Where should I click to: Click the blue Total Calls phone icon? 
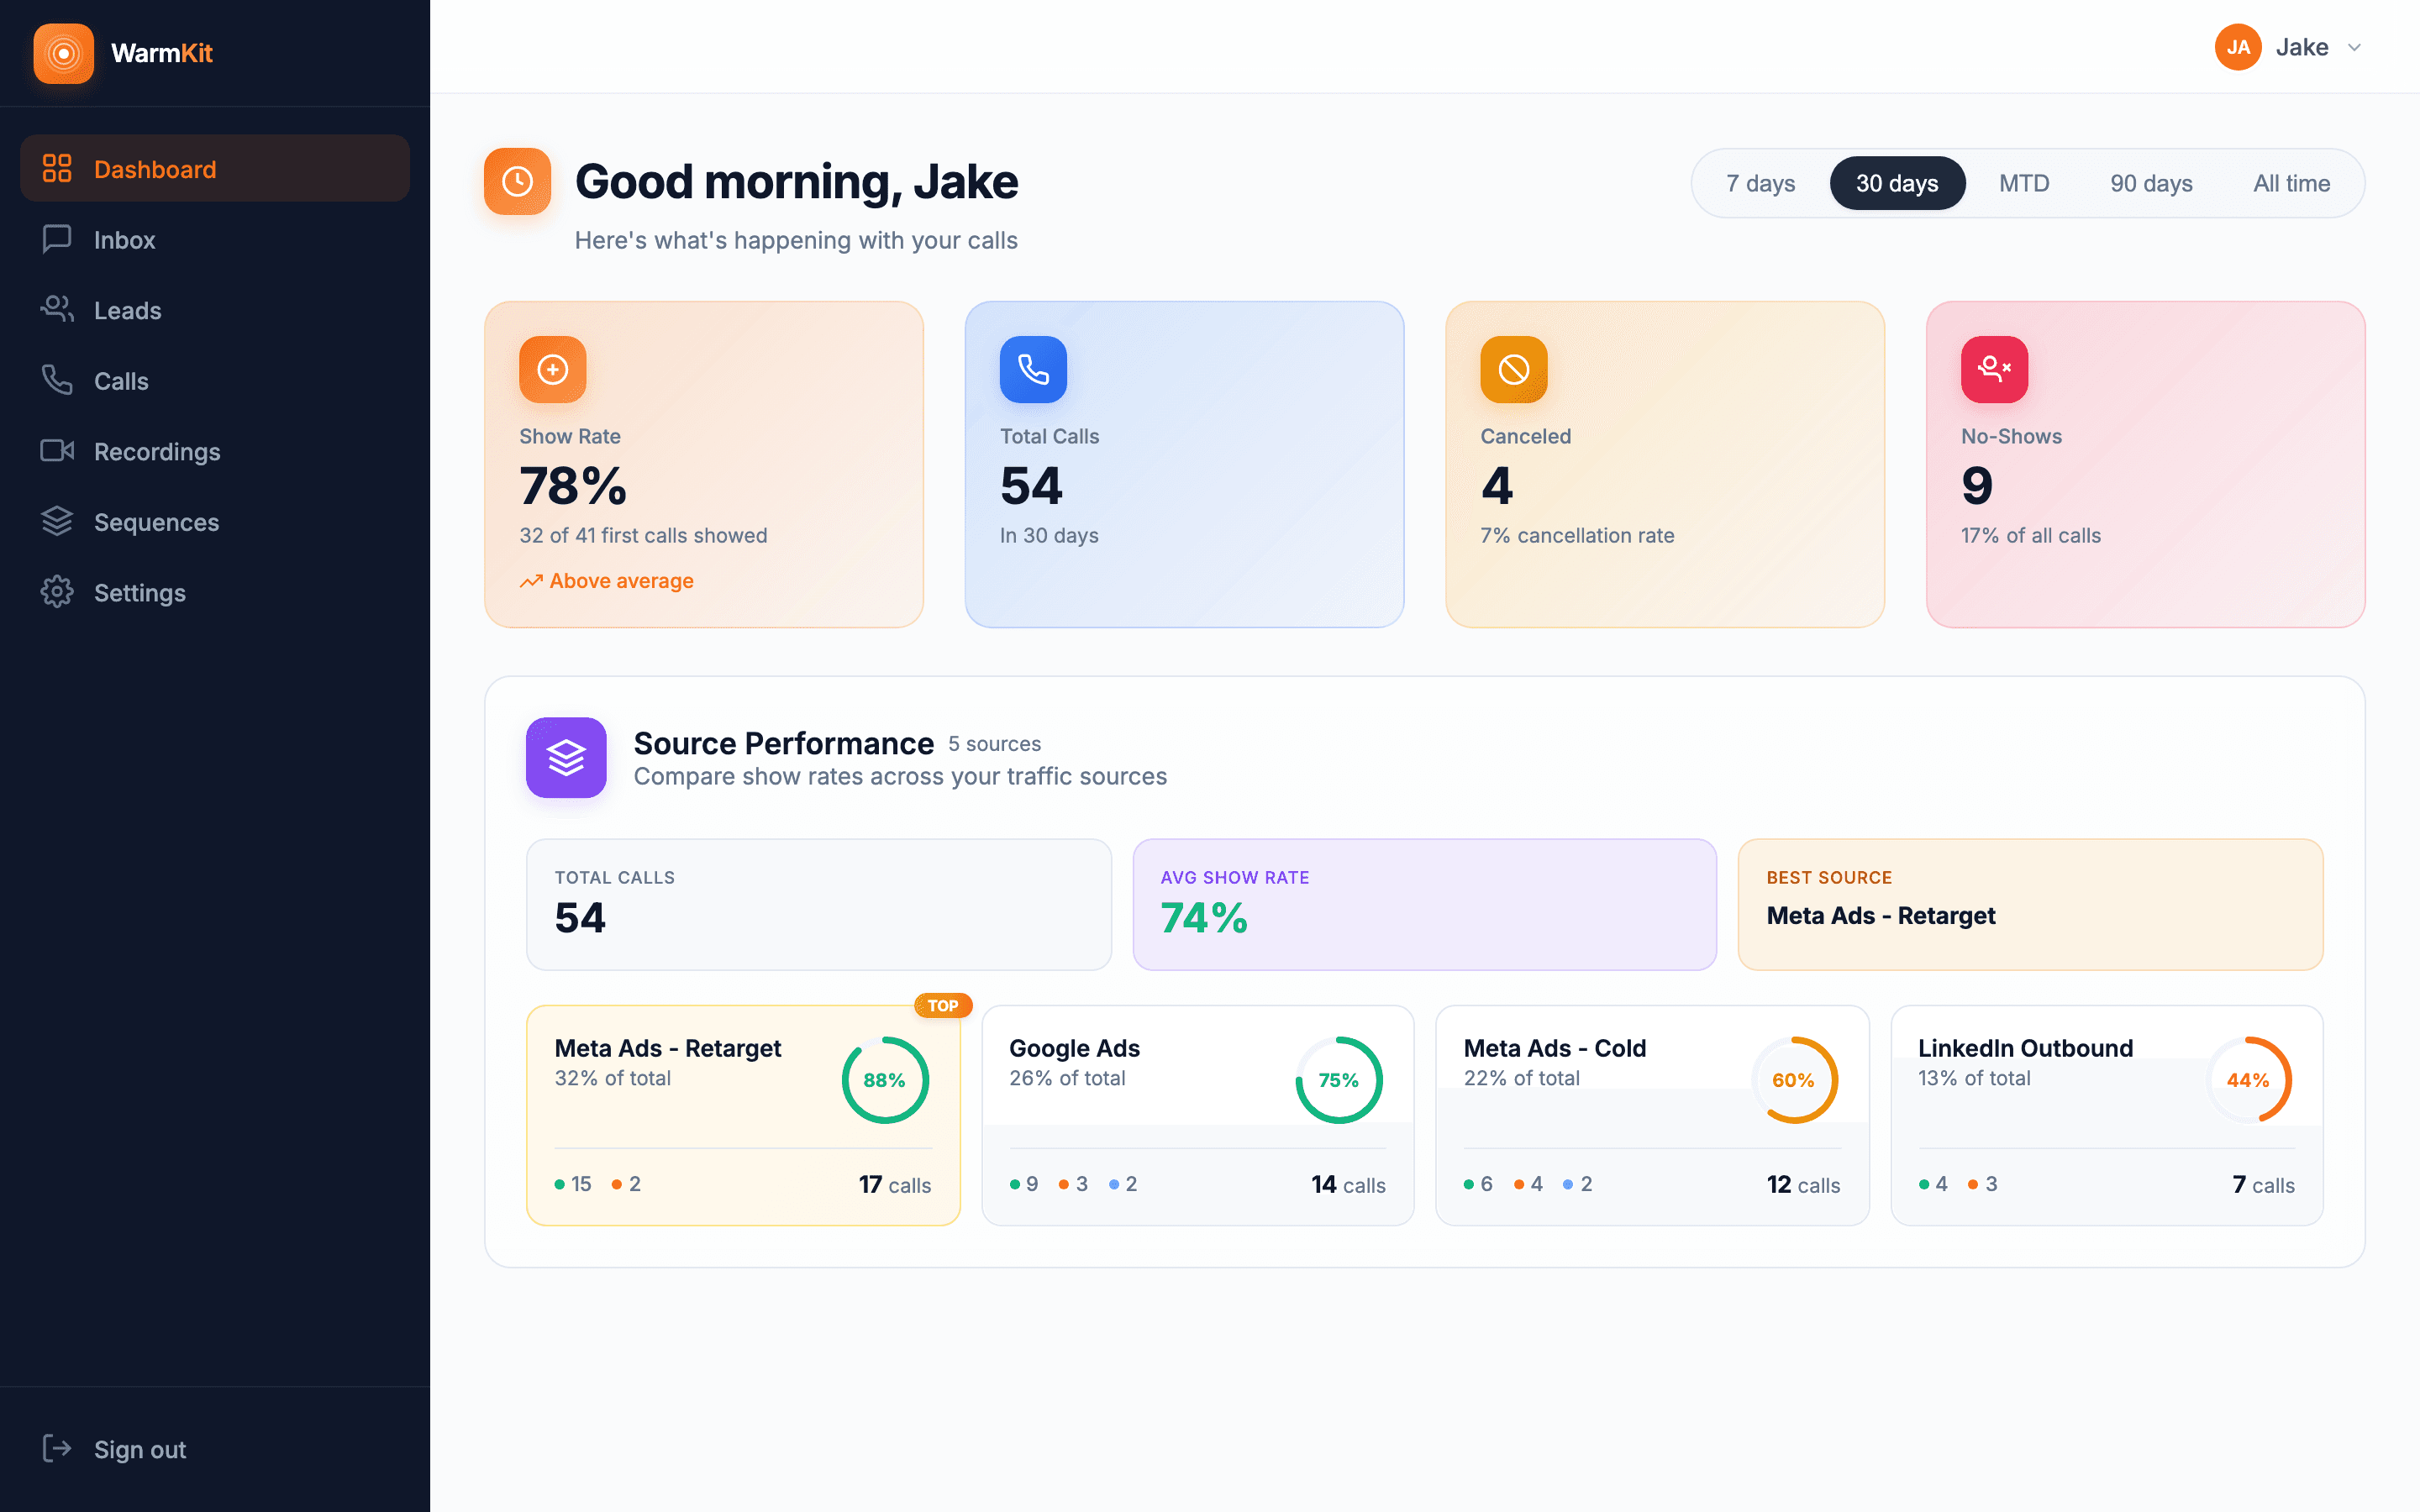coord(1033,369)
